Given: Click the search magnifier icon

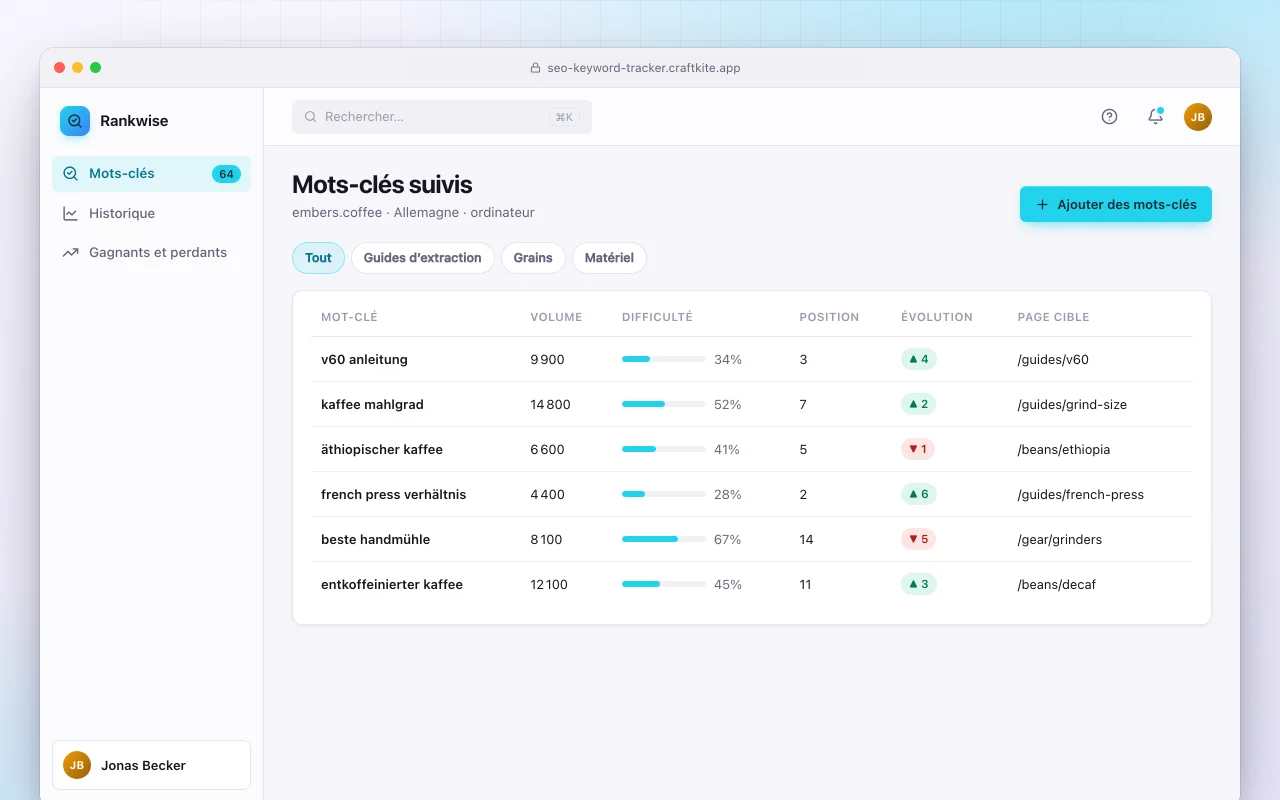Looking at the screenshot, I should coord(310,117).
